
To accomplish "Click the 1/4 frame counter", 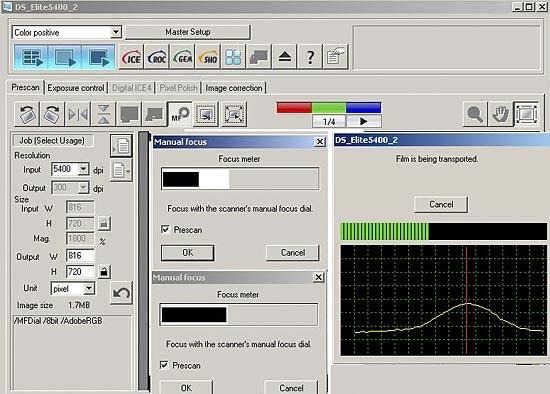I will pos(329,121).
